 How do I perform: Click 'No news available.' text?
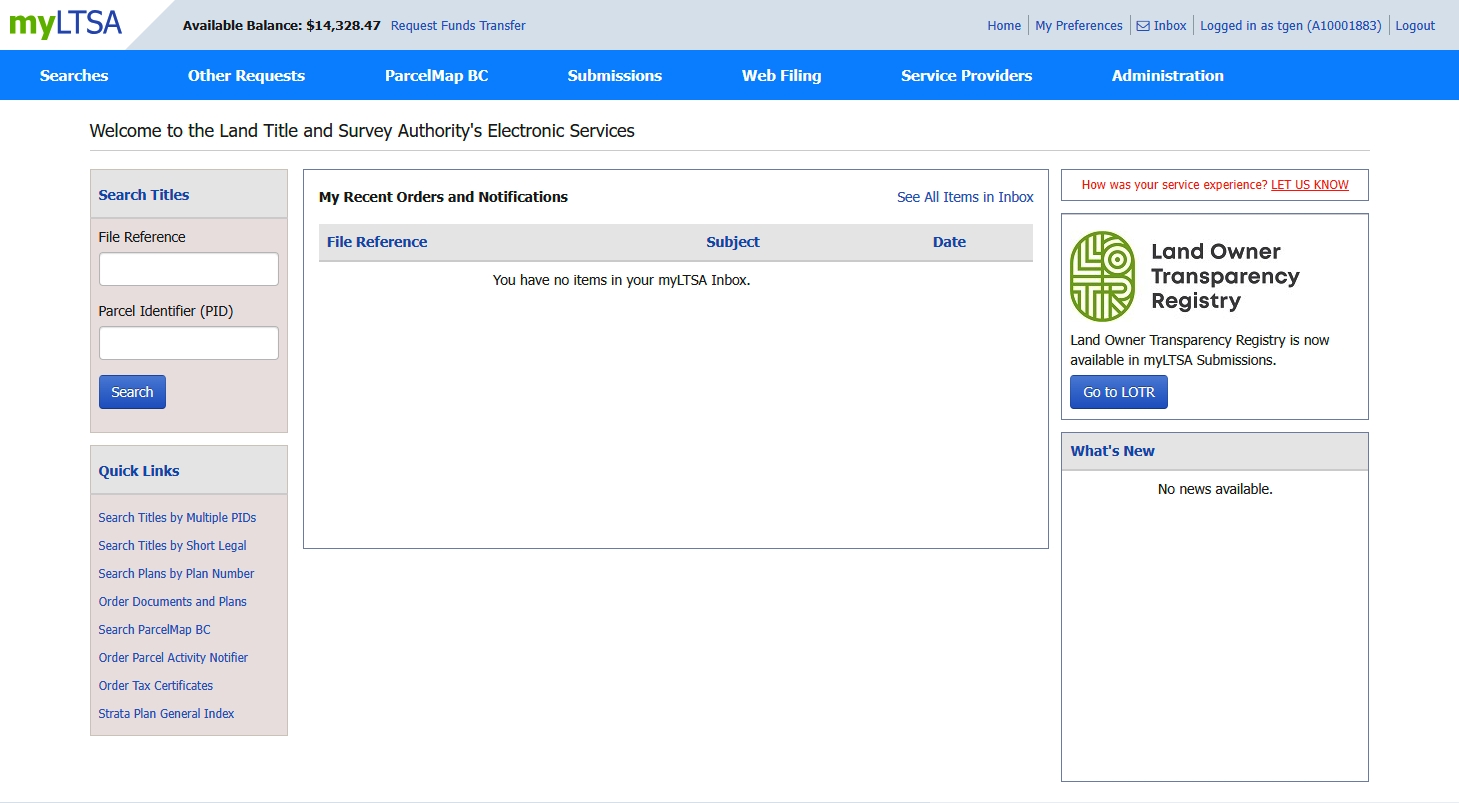coord(1215,489)
